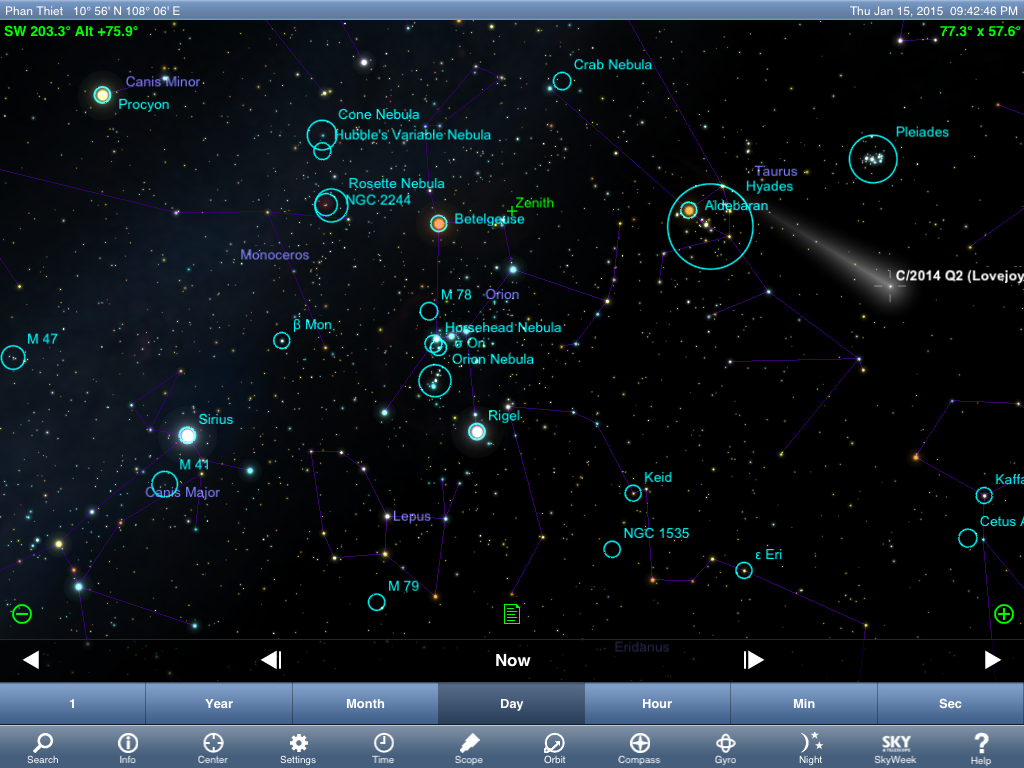
Task: Select the Month time unit tab
Action: [365, 704]
